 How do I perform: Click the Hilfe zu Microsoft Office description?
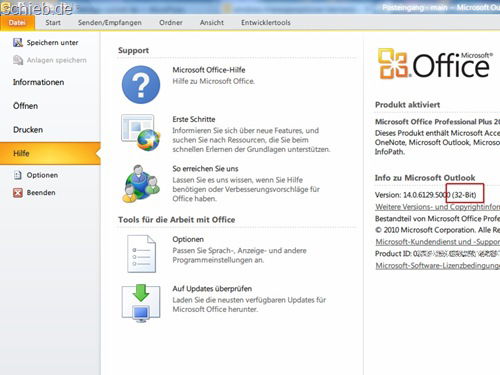[213, 81]
